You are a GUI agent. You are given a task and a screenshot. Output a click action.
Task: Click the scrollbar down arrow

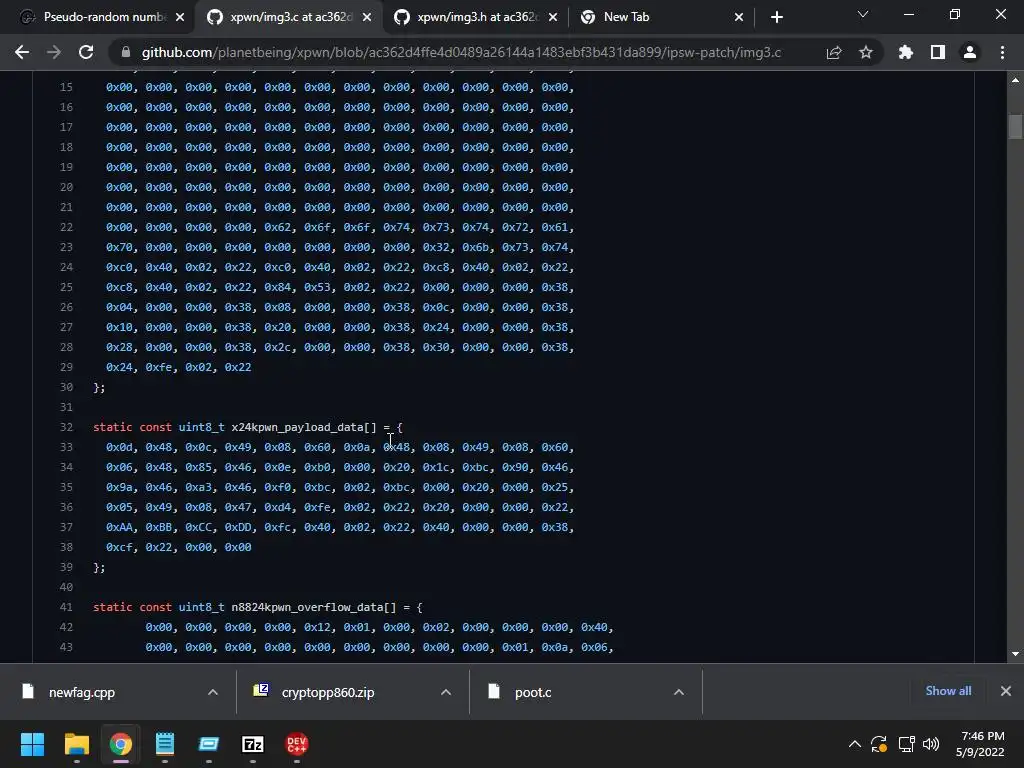(1015, 654)
